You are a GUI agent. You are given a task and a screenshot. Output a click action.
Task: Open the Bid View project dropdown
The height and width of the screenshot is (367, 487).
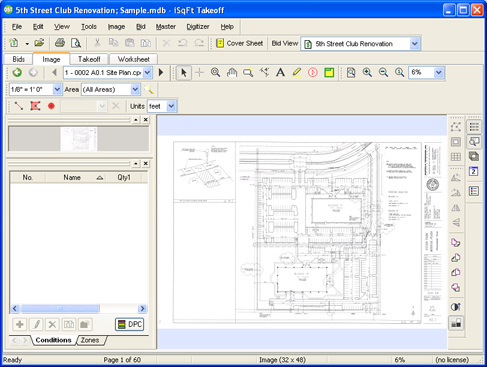point(361,44)
